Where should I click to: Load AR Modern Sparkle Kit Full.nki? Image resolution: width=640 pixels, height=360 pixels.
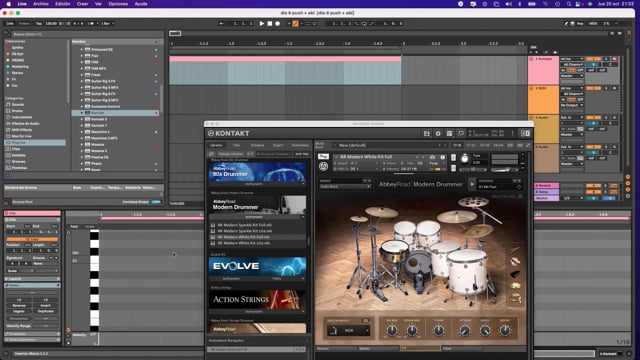coord(244,225)
